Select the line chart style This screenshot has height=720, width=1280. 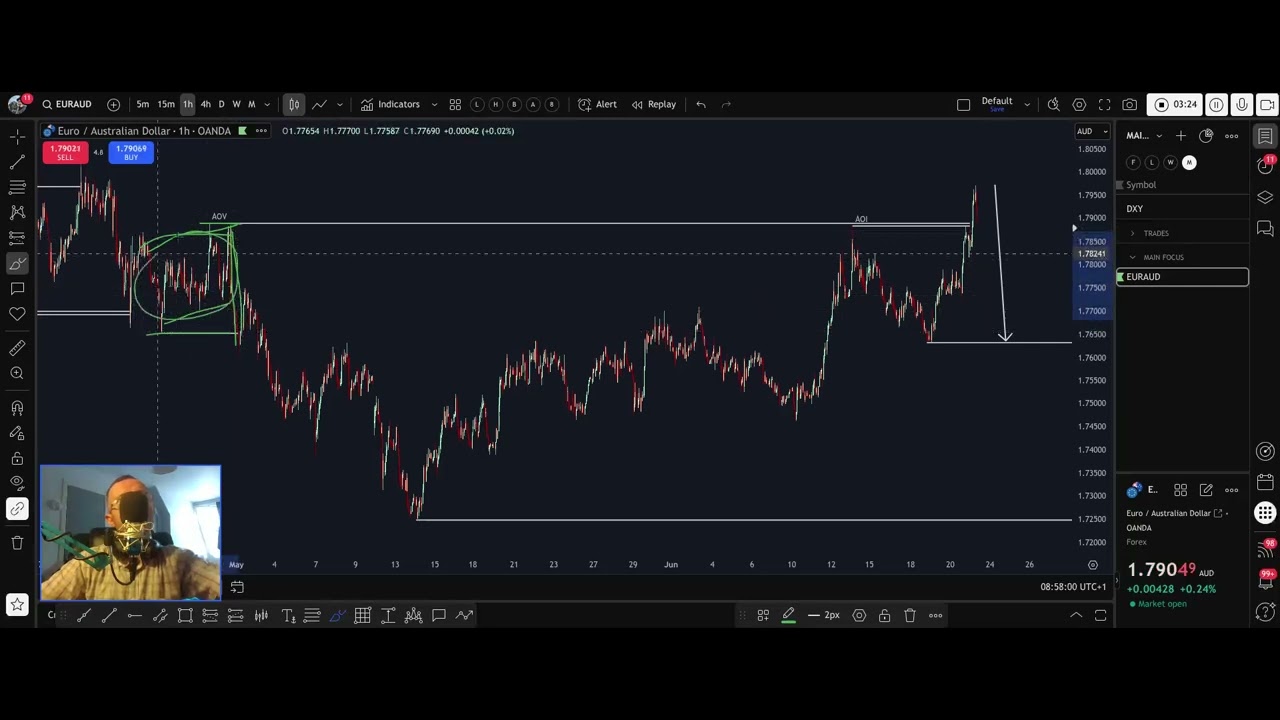point(319,104)
